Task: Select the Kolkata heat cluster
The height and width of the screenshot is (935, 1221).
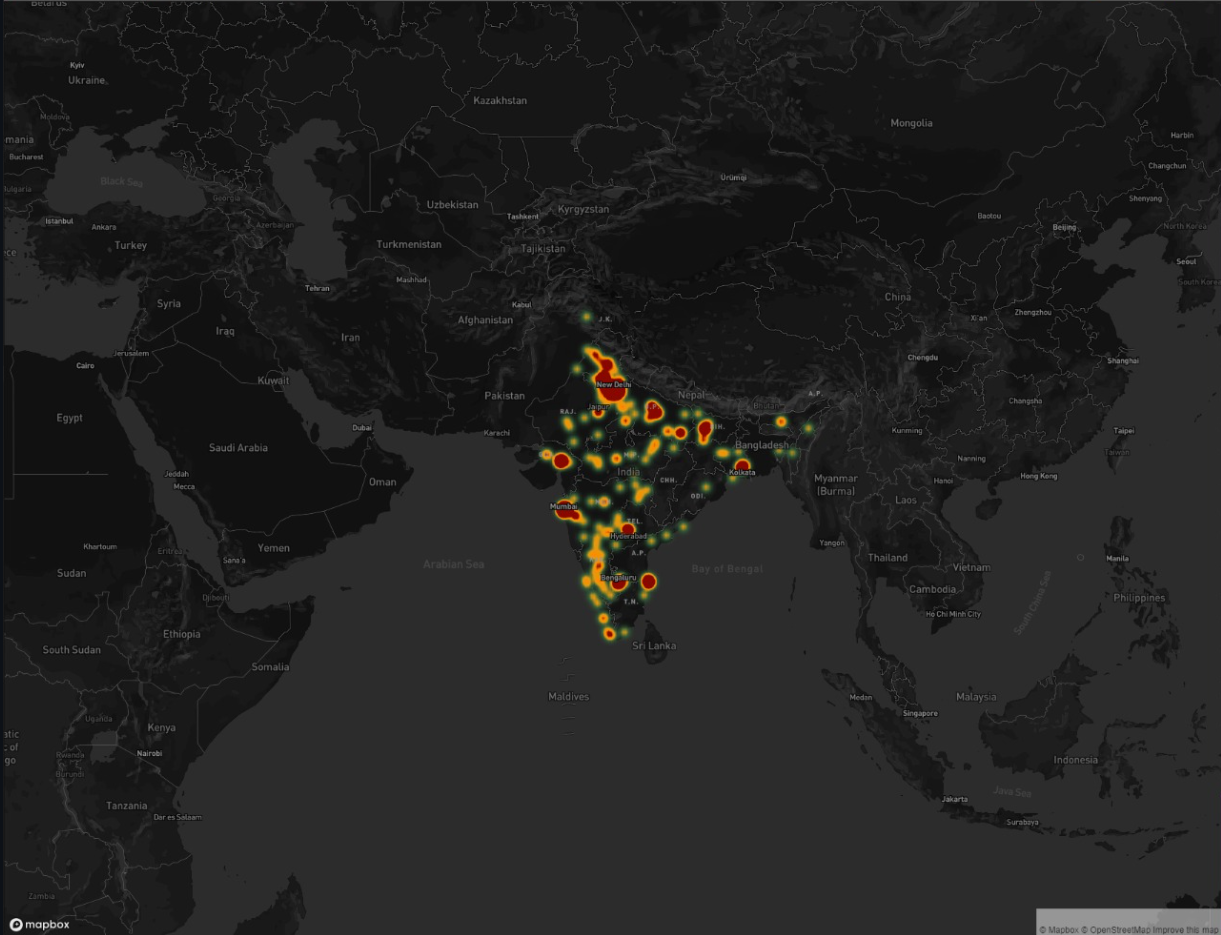Action: pos(742,464)
